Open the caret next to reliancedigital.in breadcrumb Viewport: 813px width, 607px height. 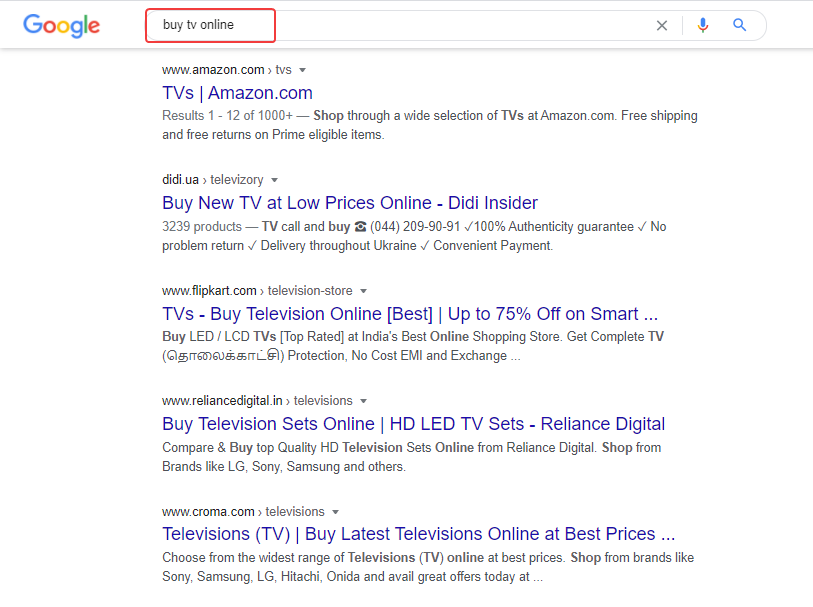coord(364,401)
